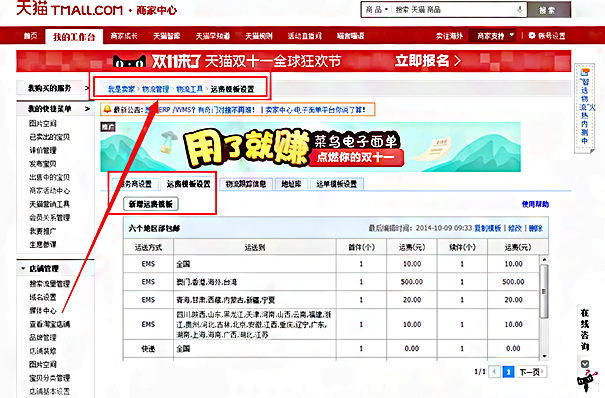
Task: Open 发布宝贝 in the sidebar
Action: pyautogui.click(x=43, y=164)
